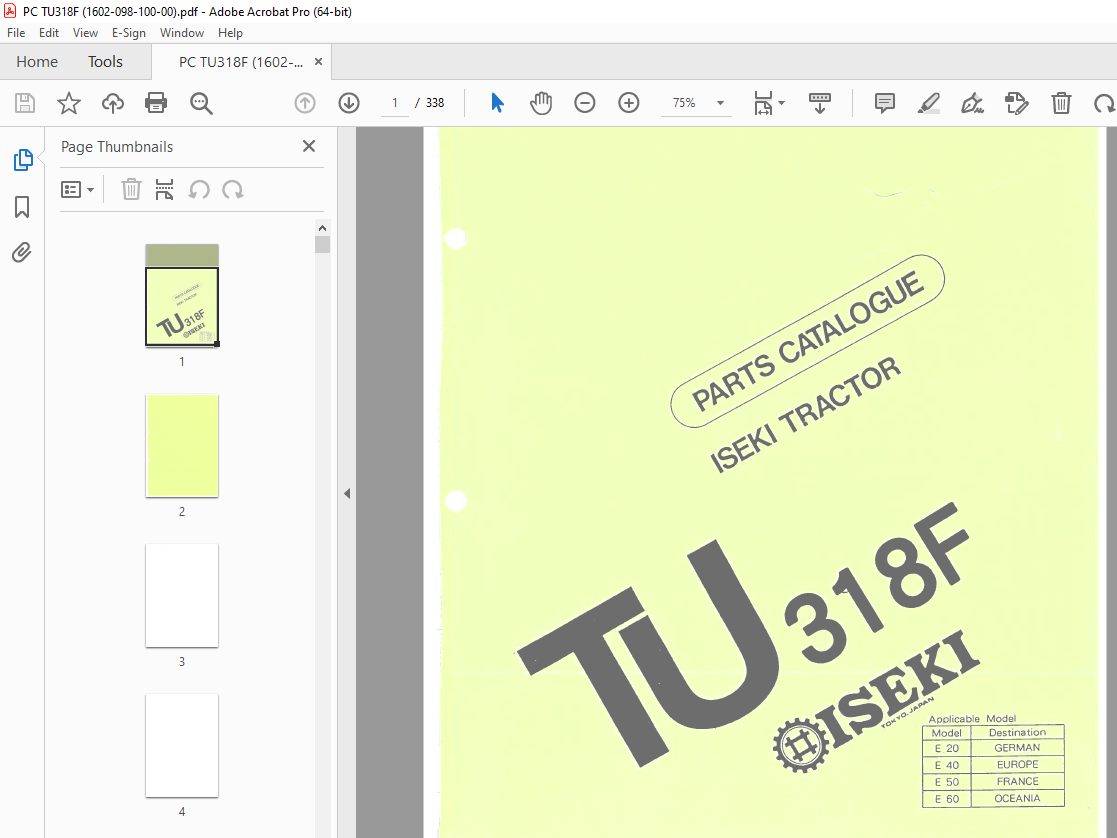Switch to the Tools tab
This screenshot has width=1117, height=838.
coord(105,62)
